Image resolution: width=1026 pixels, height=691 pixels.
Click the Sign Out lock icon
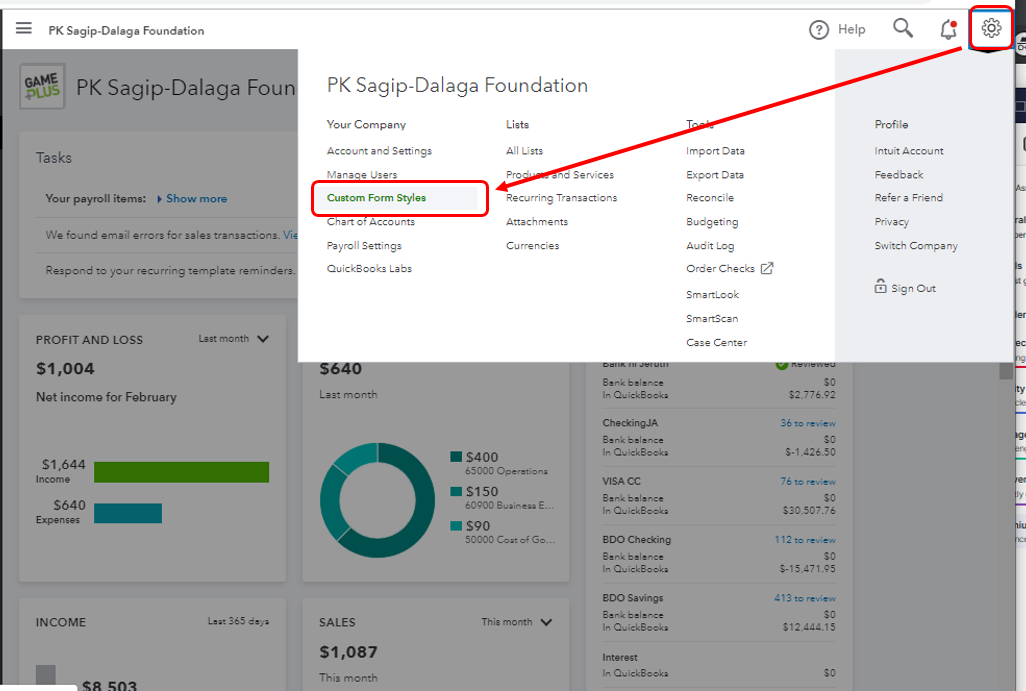pyautogui.click(x=880, y=287)
